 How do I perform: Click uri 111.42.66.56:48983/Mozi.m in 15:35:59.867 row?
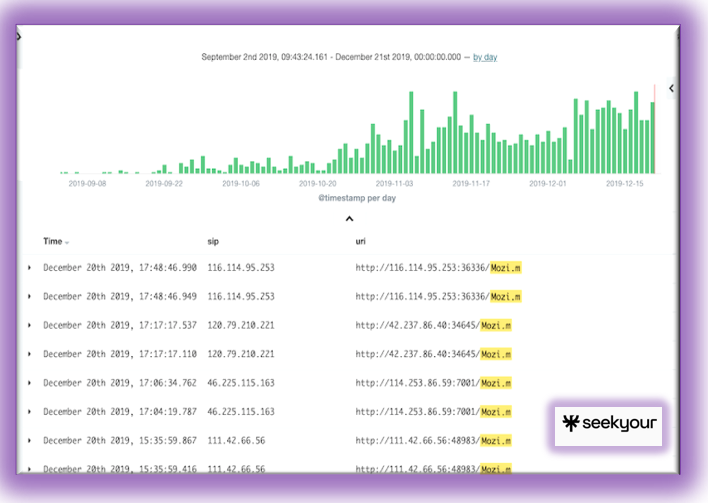433,441
